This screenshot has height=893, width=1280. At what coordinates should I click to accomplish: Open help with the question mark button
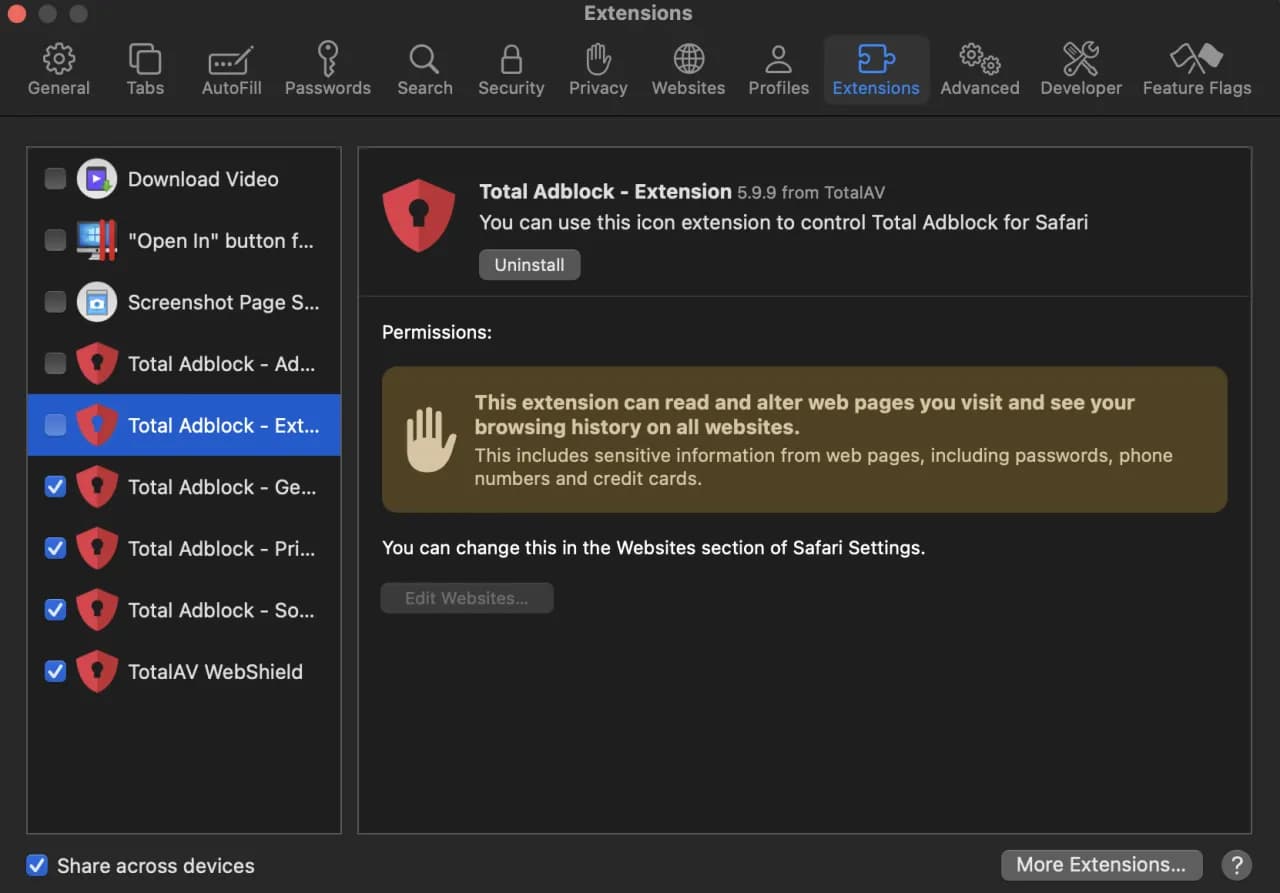(x=1237, y=865)
